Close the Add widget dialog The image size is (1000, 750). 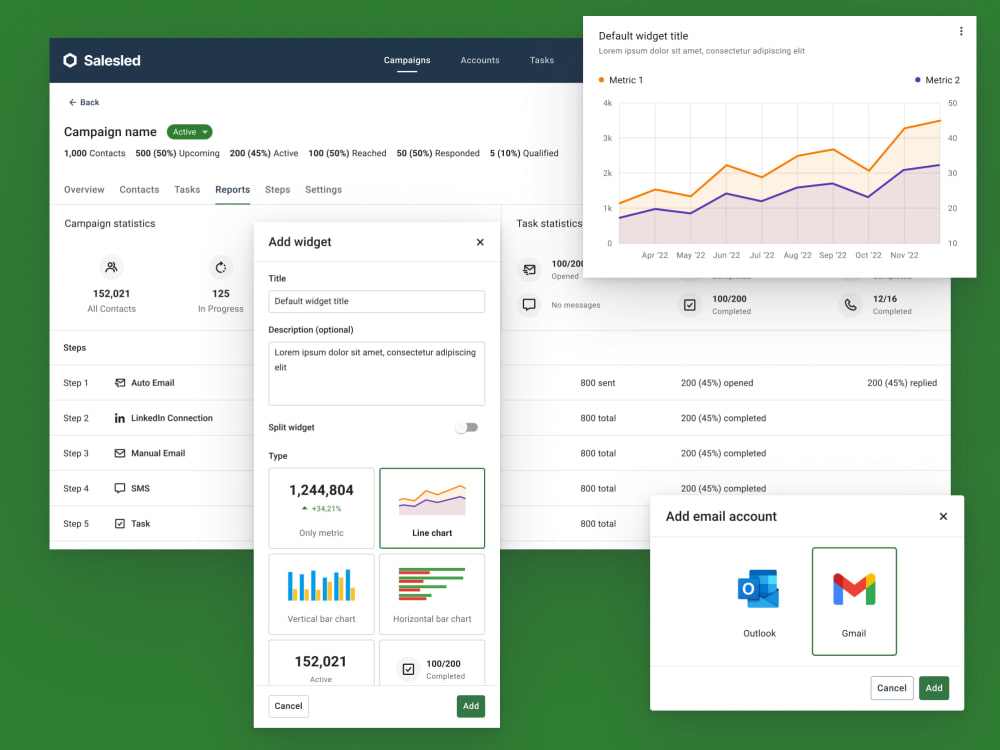pos(480,242)
